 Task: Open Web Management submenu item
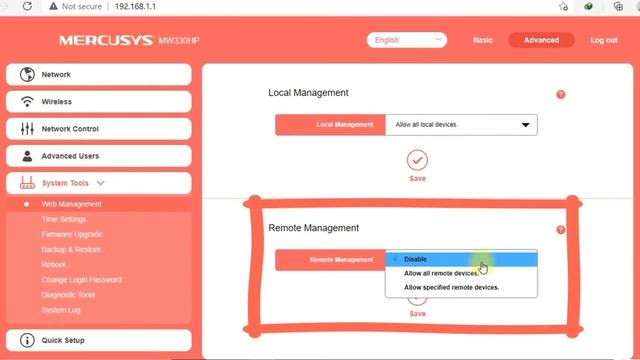tap(71, 204)
